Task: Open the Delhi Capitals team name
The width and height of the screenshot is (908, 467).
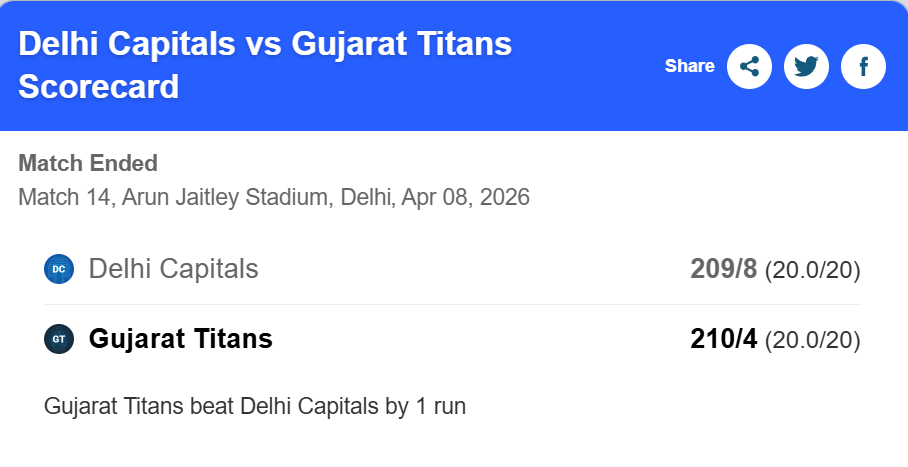Action: pos(173,269)
